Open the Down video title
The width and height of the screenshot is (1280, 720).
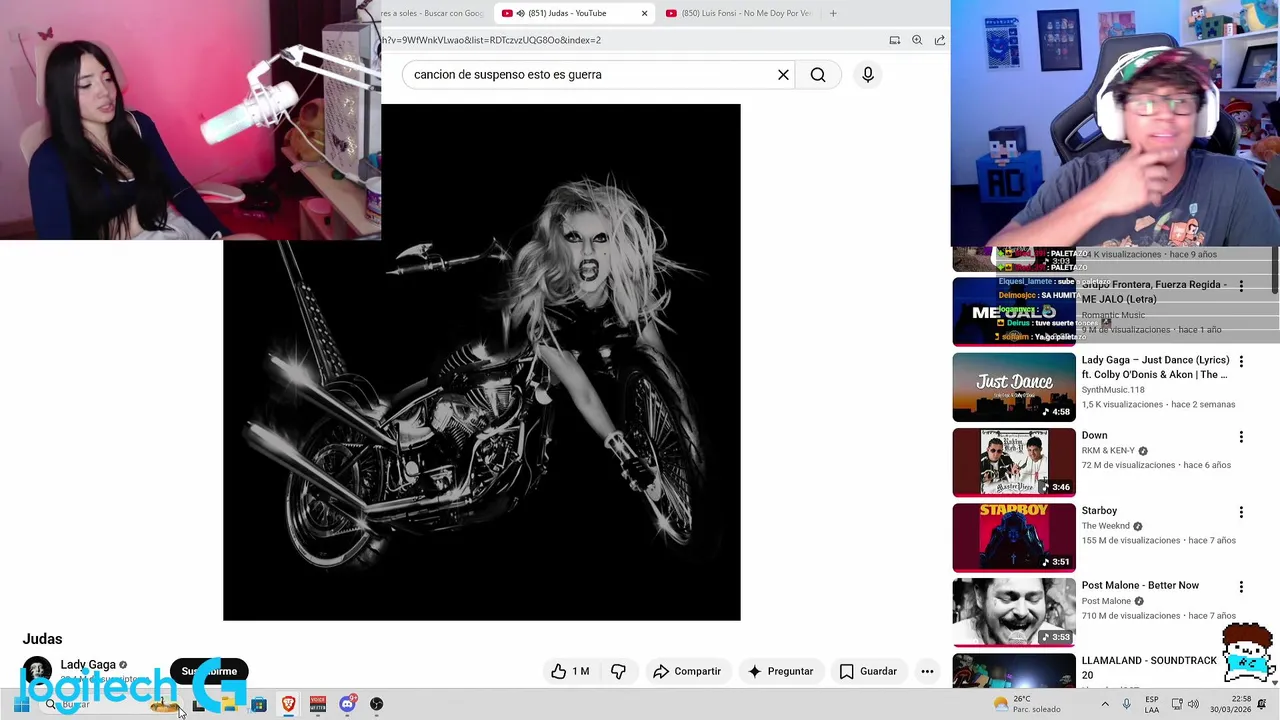[1094, 435]
